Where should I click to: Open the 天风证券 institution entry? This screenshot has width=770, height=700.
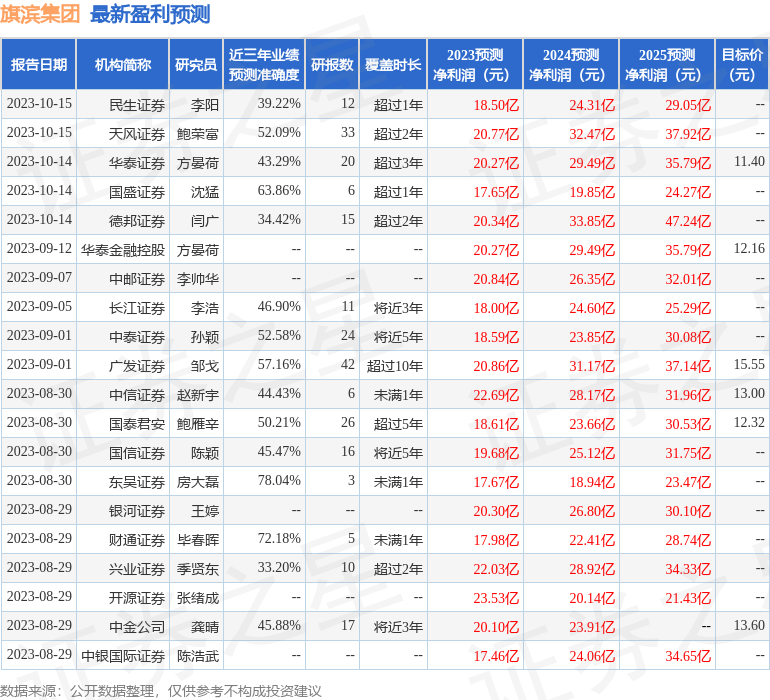point(137,133)
